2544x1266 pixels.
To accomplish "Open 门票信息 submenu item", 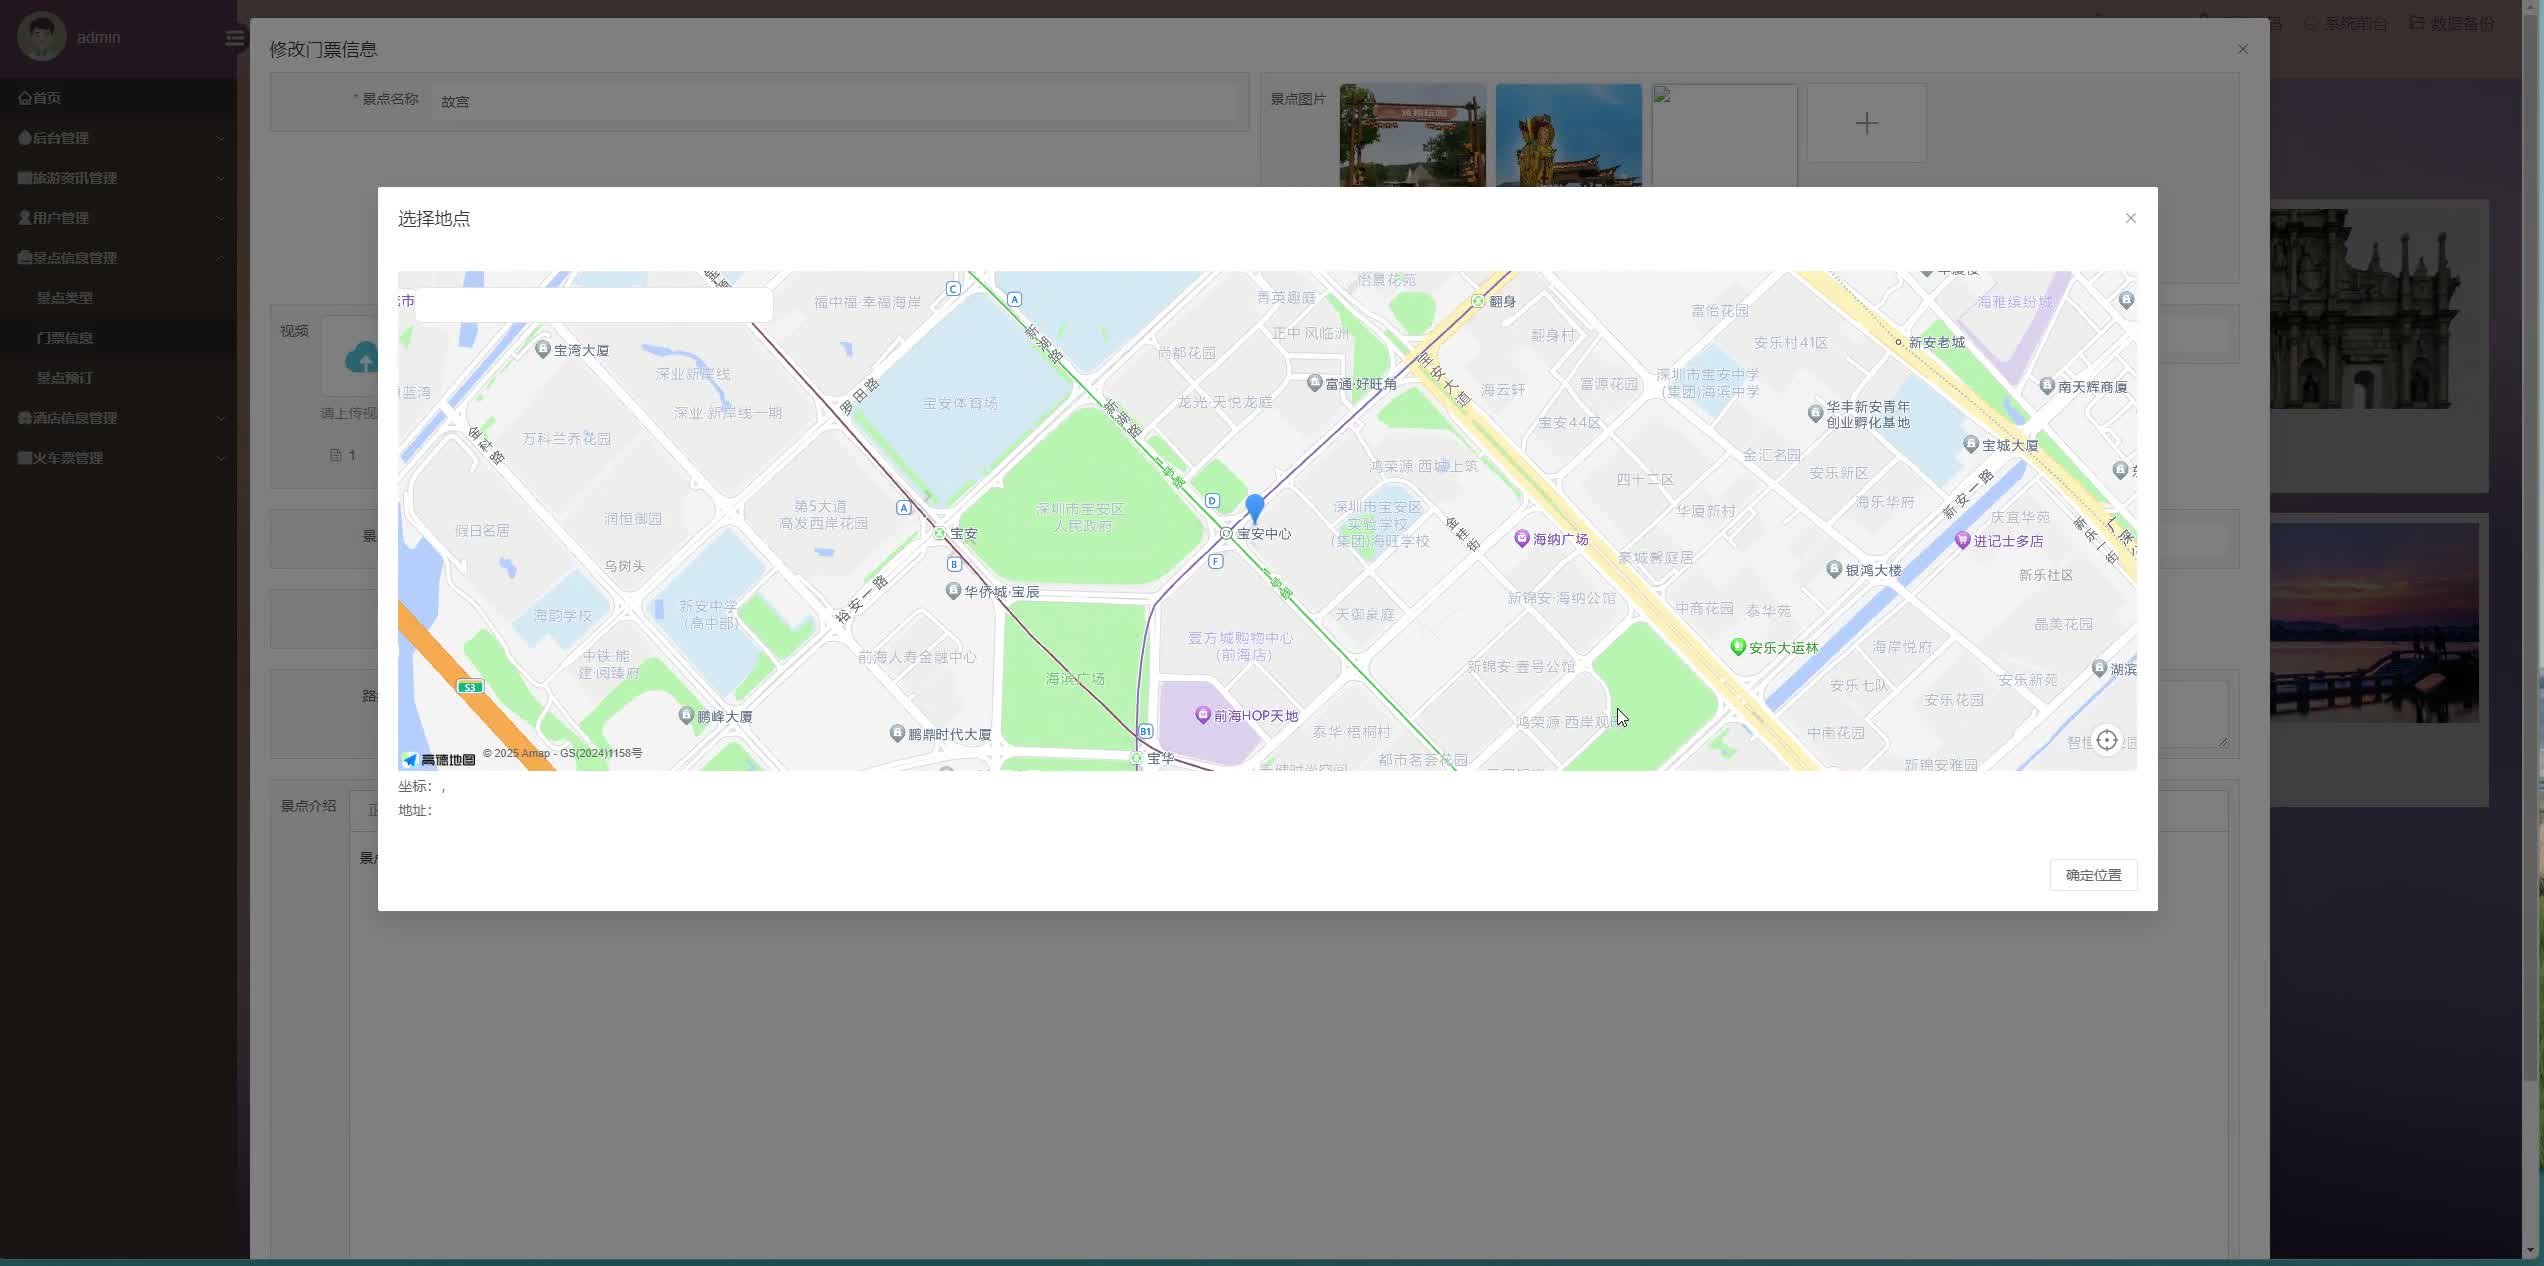I will (65, 338).
